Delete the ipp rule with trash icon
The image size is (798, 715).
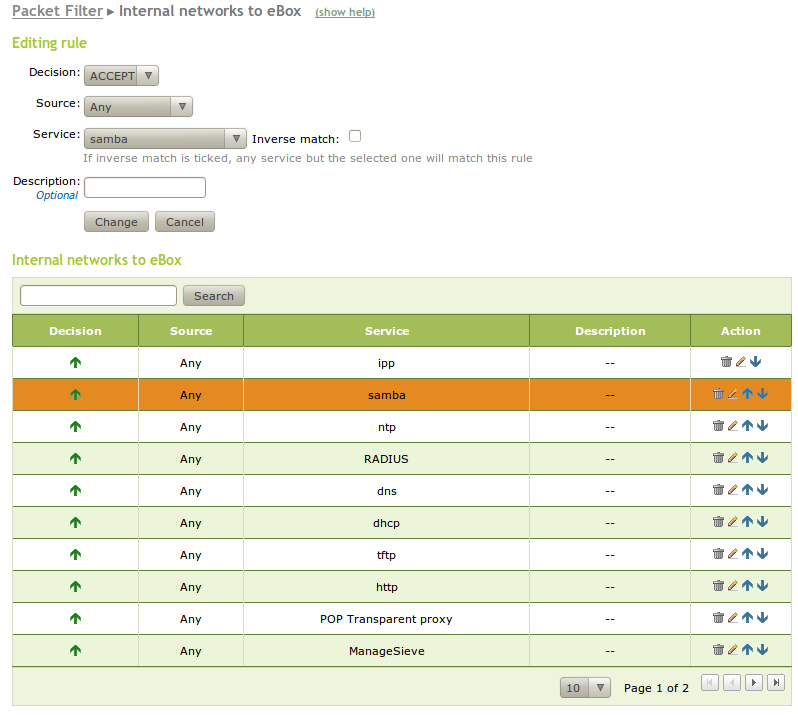click(x=726, y=362)
